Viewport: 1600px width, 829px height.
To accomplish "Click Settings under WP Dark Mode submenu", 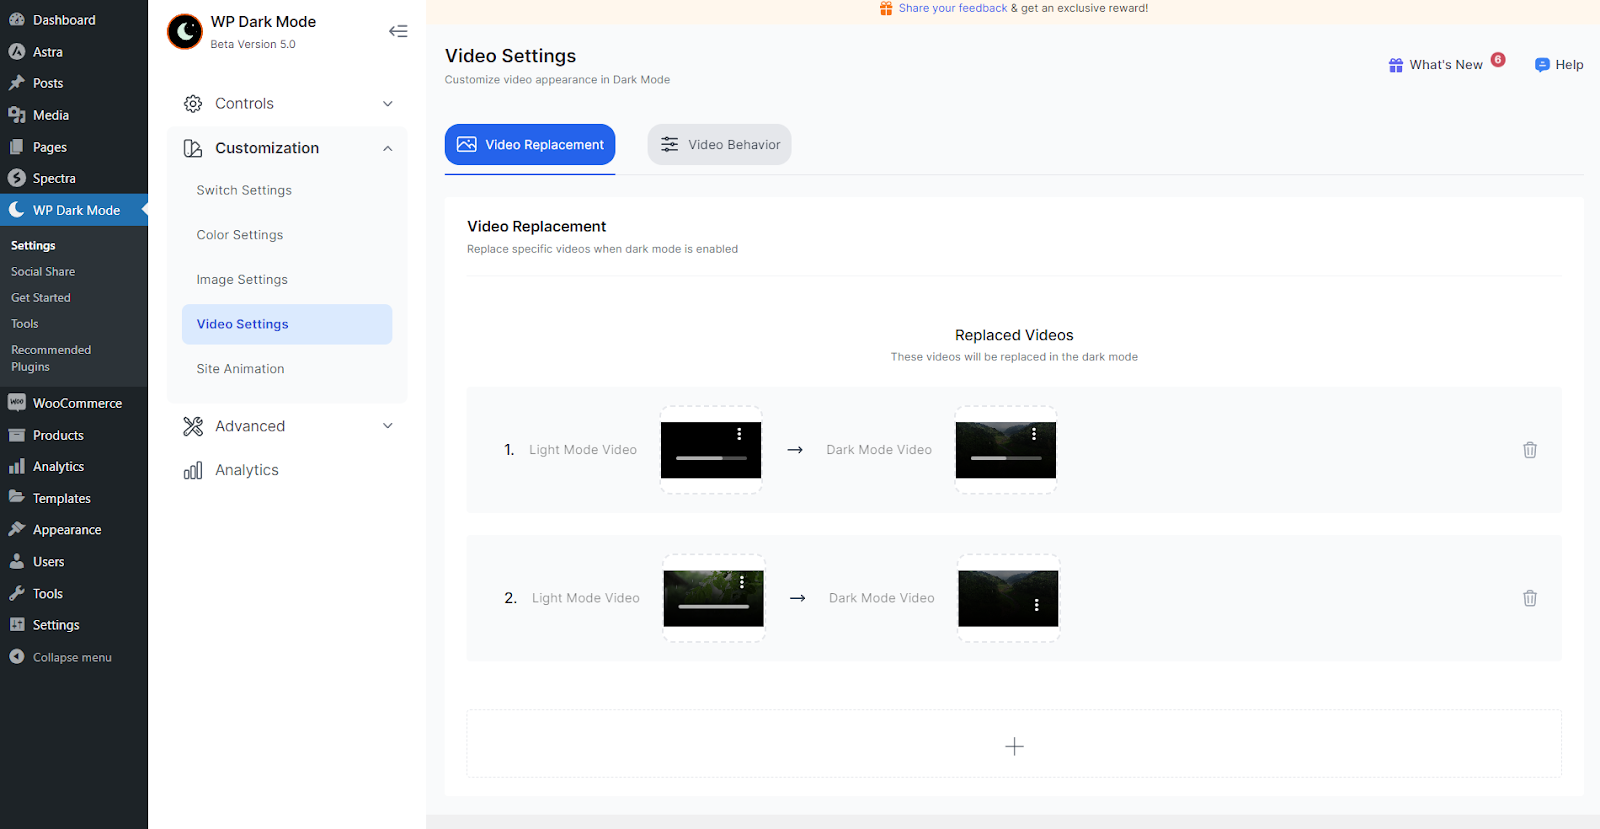I will (33, 246).
